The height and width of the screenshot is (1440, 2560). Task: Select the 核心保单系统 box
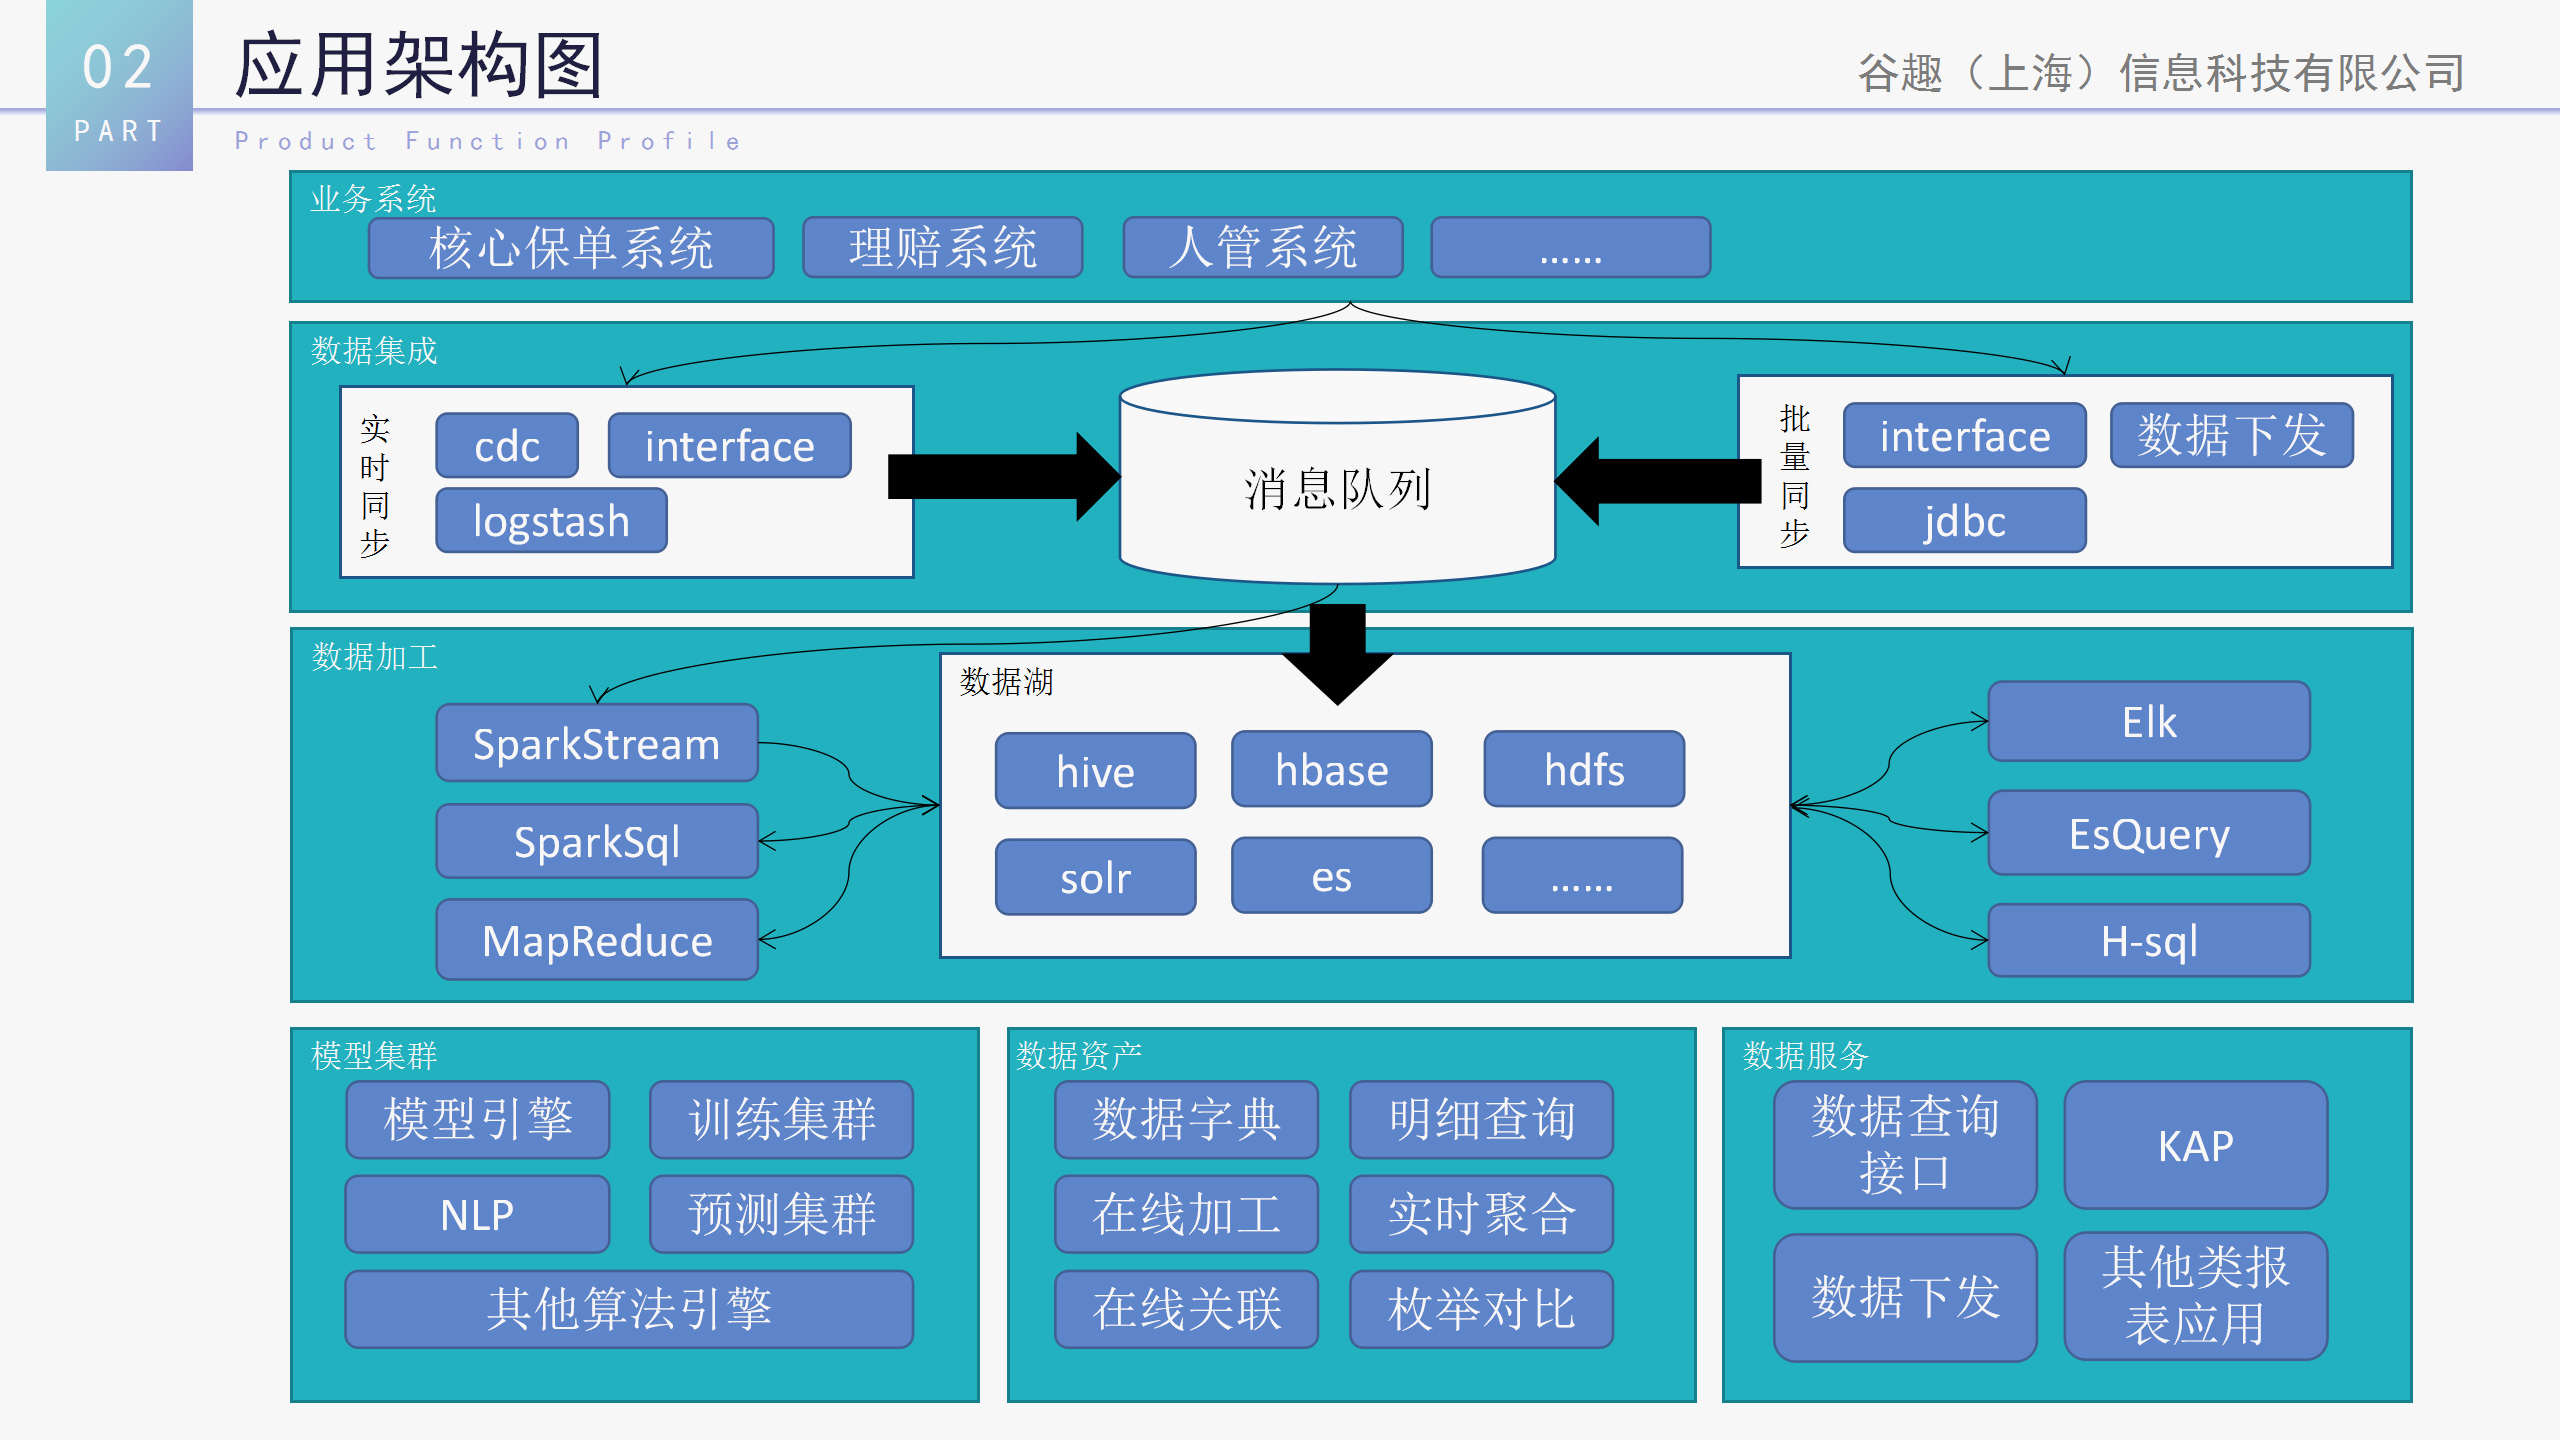(x=571, y=248)
